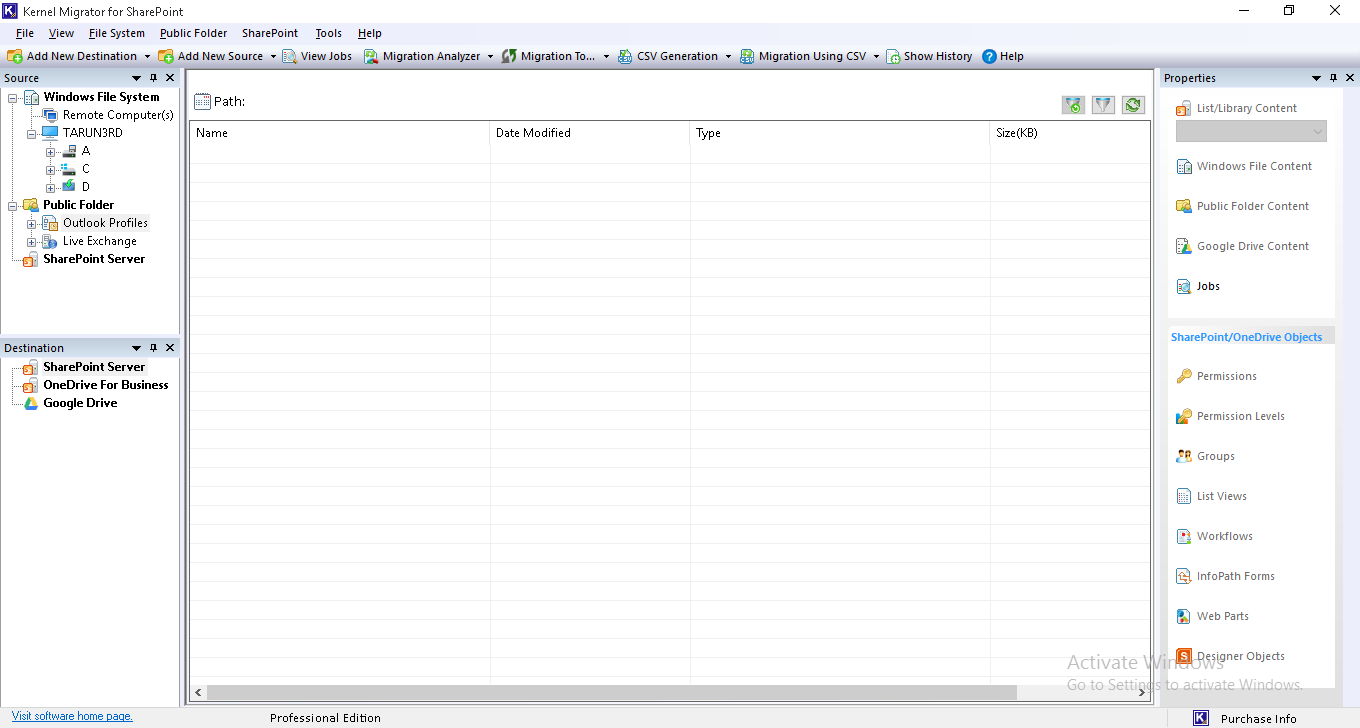Click the Workflows icon
This screenshot has width=1360, height=728.
pyautogui.click(x=1184, y=536)
